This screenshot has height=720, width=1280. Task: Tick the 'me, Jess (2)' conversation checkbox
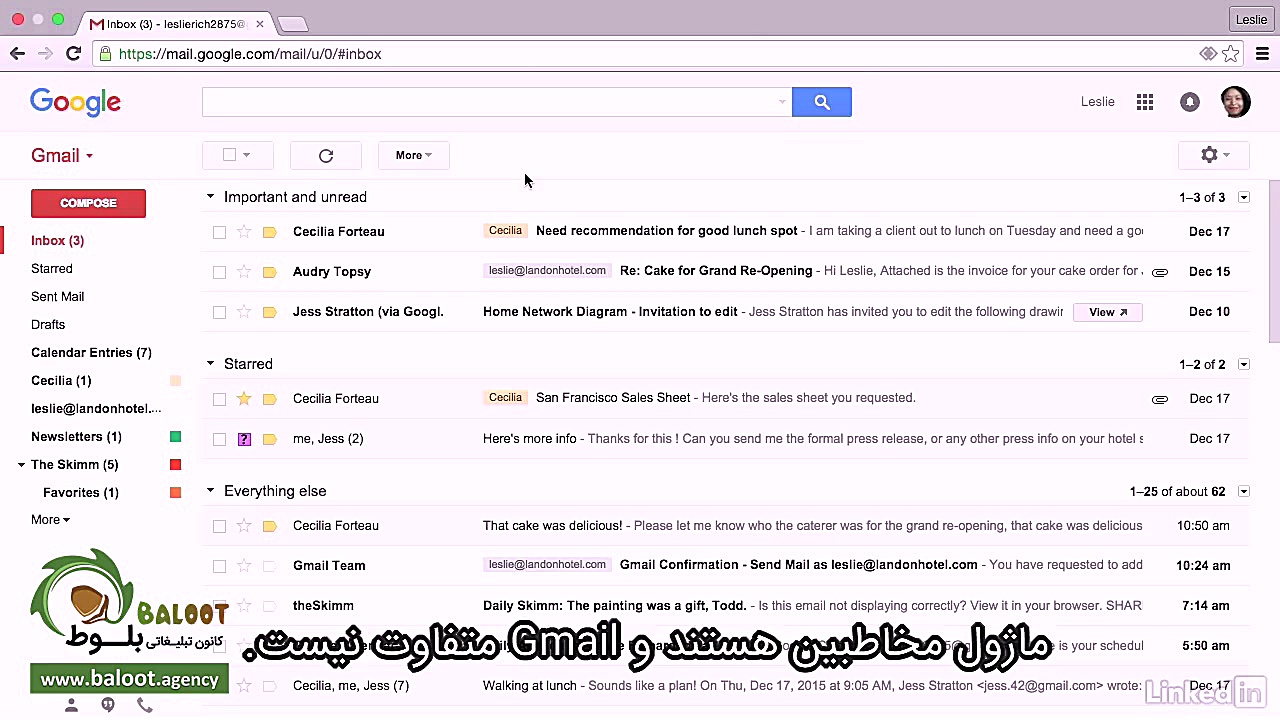click(x=219, y=439)
